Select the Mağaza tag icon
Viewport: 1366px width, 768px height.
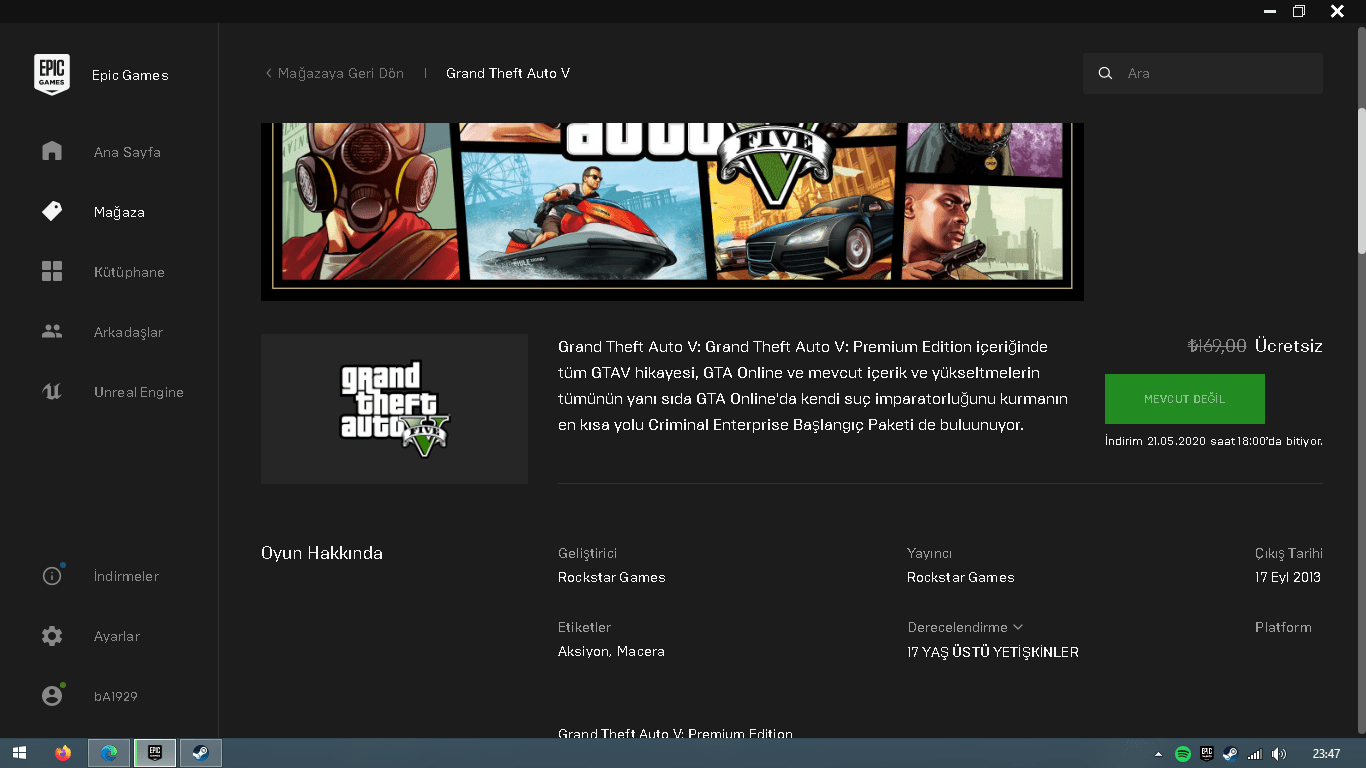pos(52,211)
